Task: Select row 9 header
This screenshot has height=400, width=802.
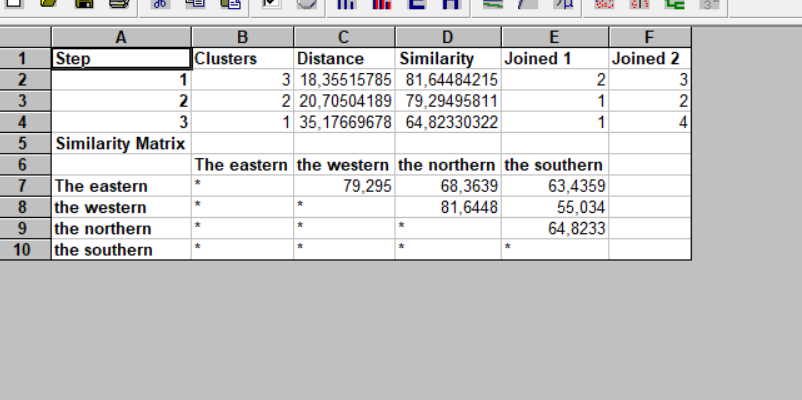Action: (x=25, y=228)
